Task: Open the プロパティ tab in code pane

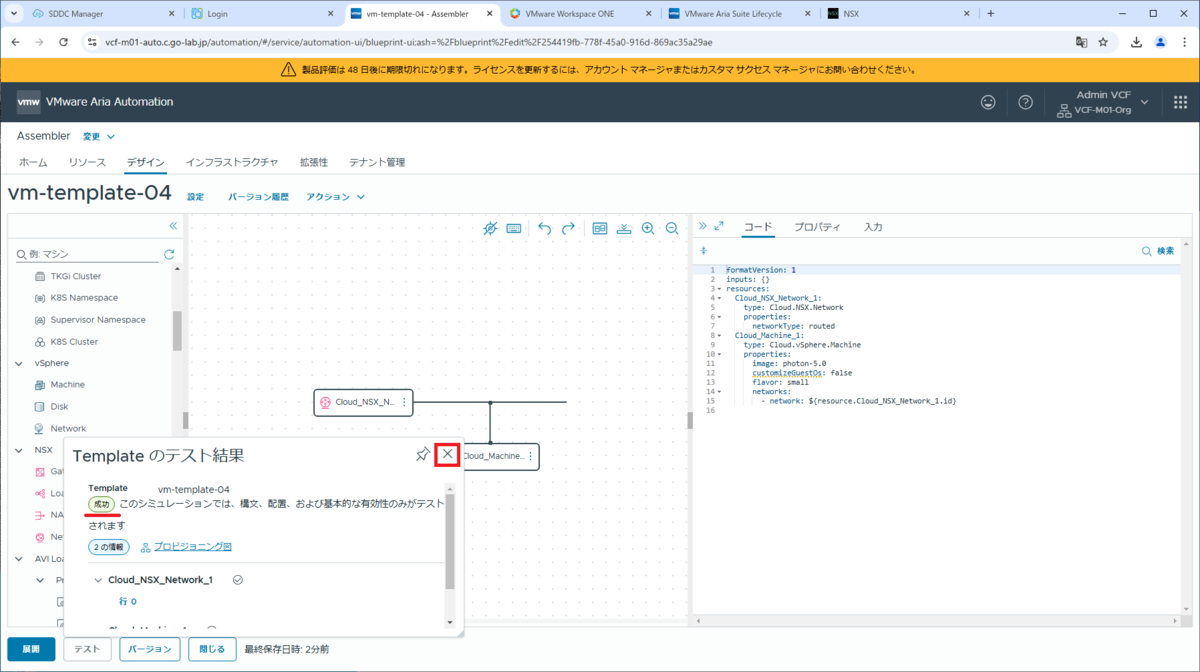Action: pos(817,227)
